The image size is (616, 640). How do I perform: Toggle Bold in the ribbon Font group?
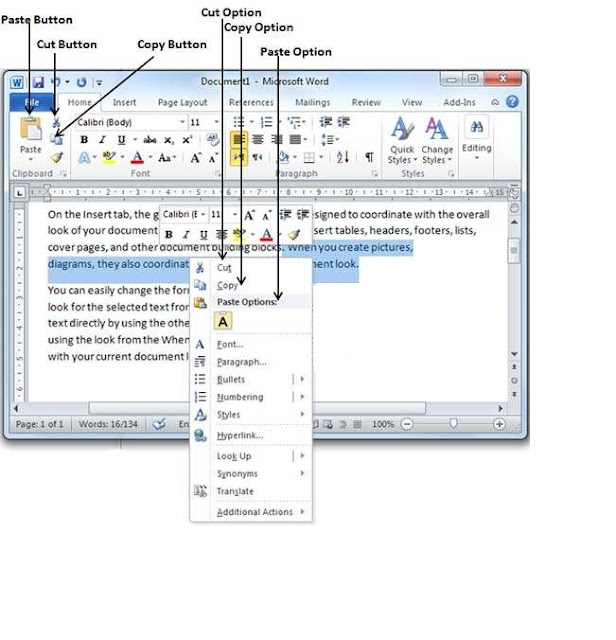(x=84, y=140)
